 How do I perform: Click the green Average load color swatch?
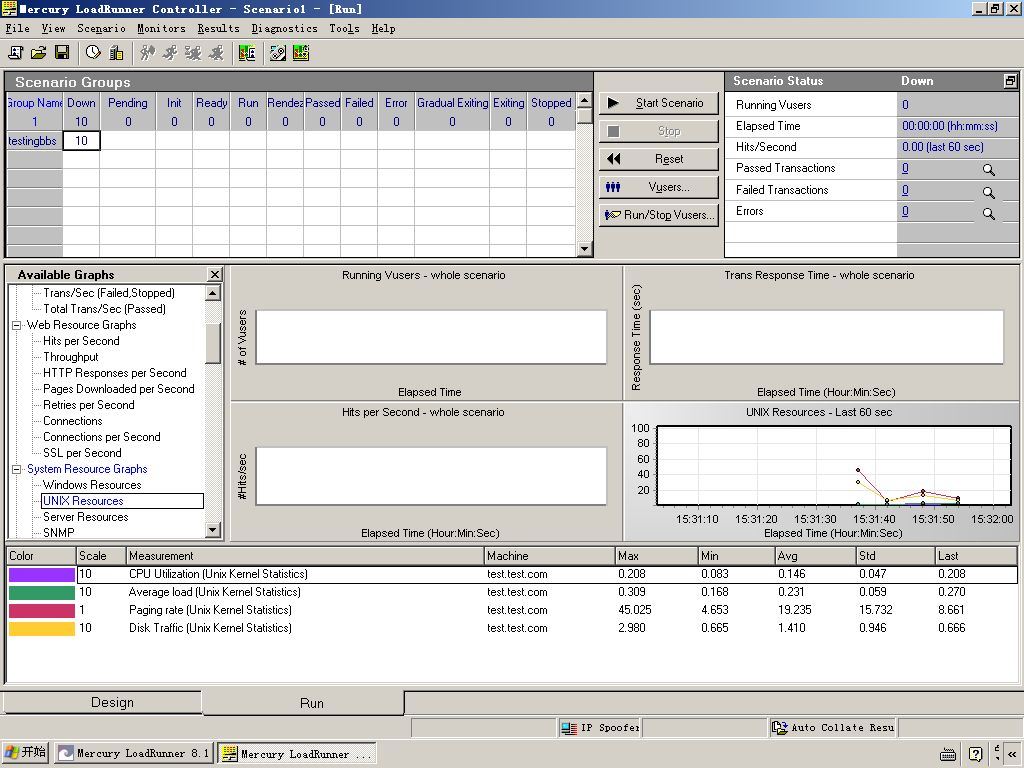[41, 592]
